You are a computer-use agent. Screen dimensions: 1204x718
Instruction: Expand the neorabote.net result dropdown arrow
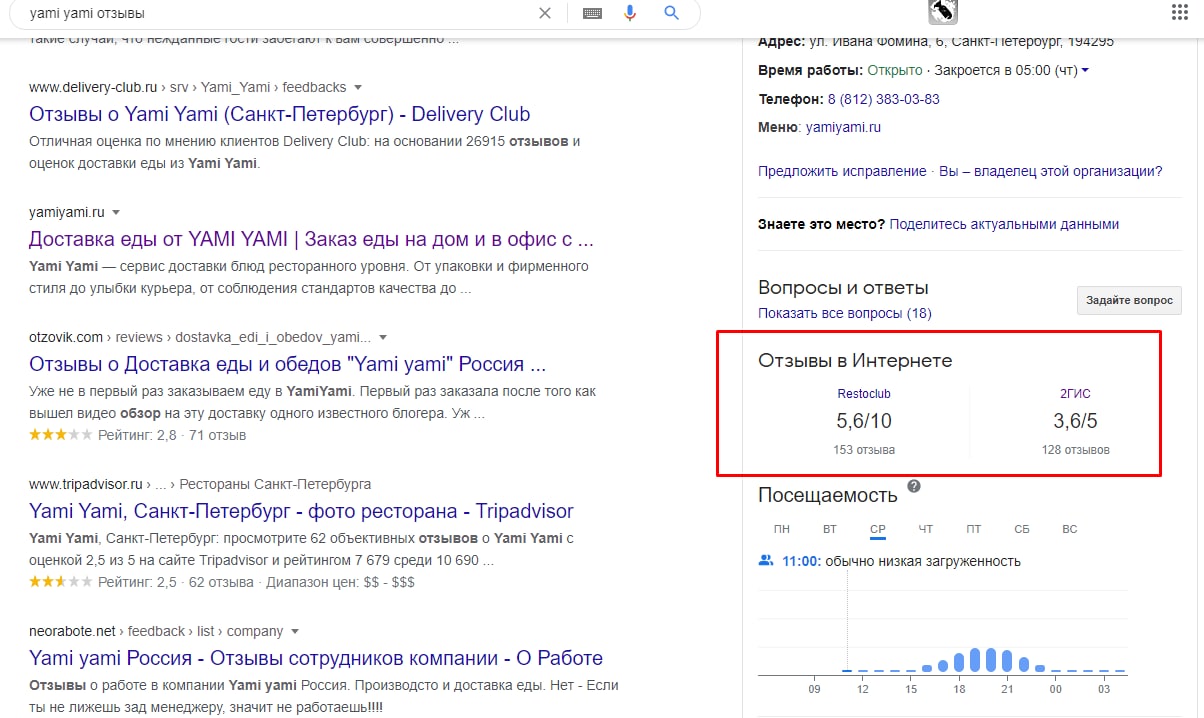[x=295, y=632]
